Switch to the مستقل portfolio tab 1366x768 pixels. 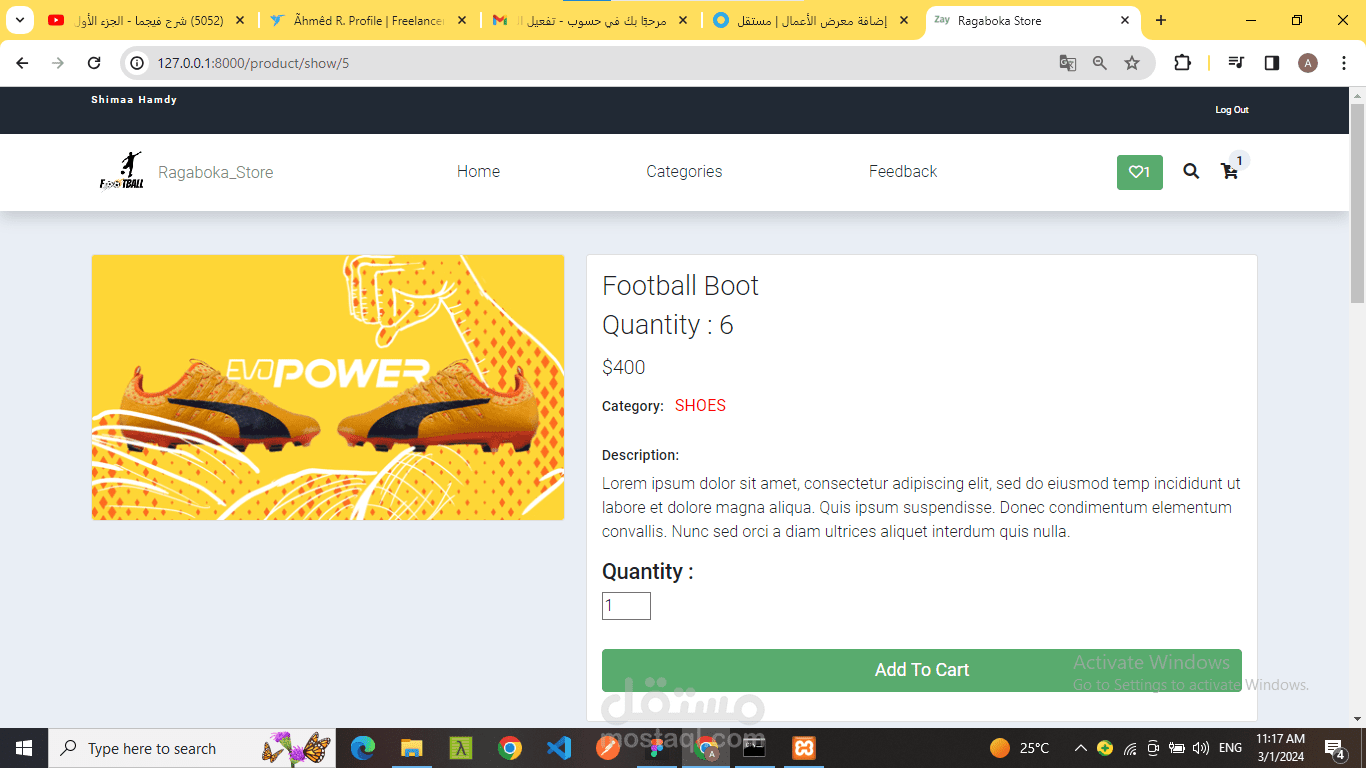click(812, 20)
